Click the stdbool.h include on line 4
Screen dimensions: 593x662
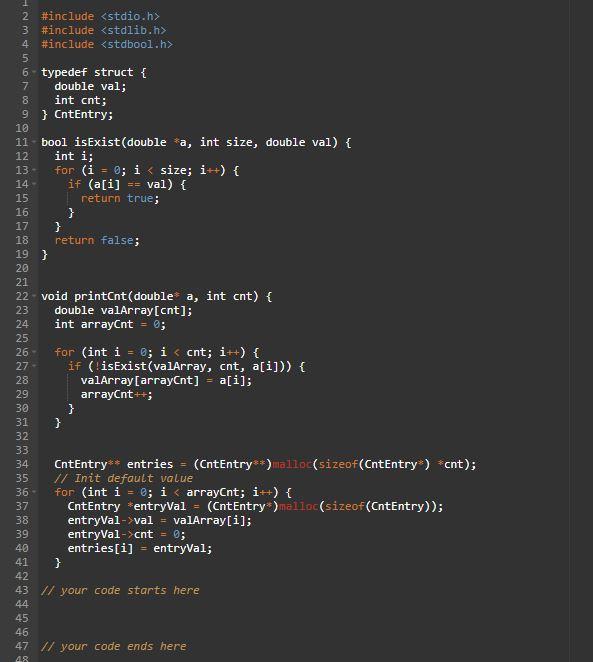tap(107, 44)
